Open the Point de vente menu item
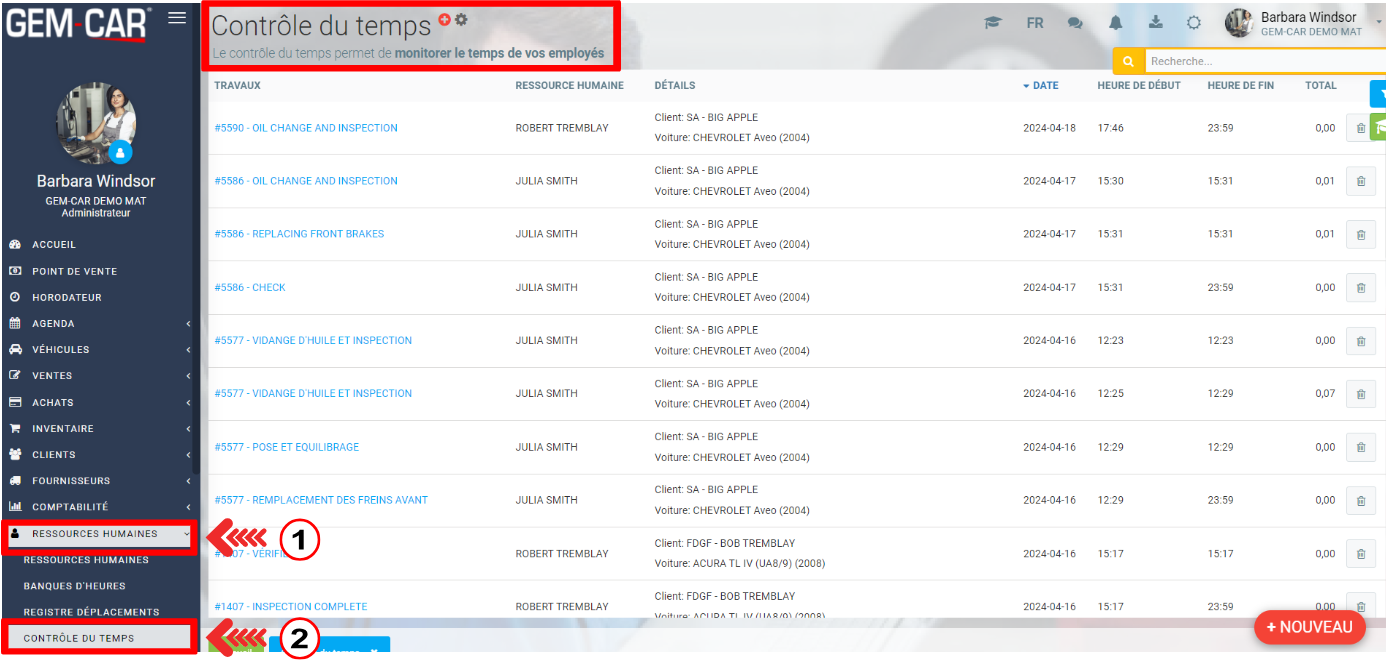 [74, 271]
